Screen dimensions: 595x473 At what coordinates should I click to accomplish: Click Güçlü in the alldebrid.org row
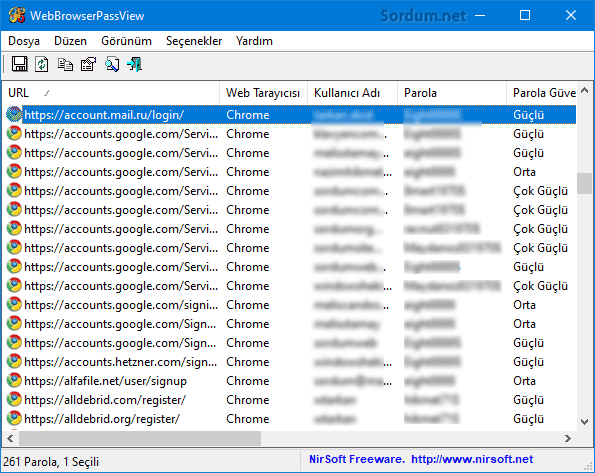tap(528, 418)
